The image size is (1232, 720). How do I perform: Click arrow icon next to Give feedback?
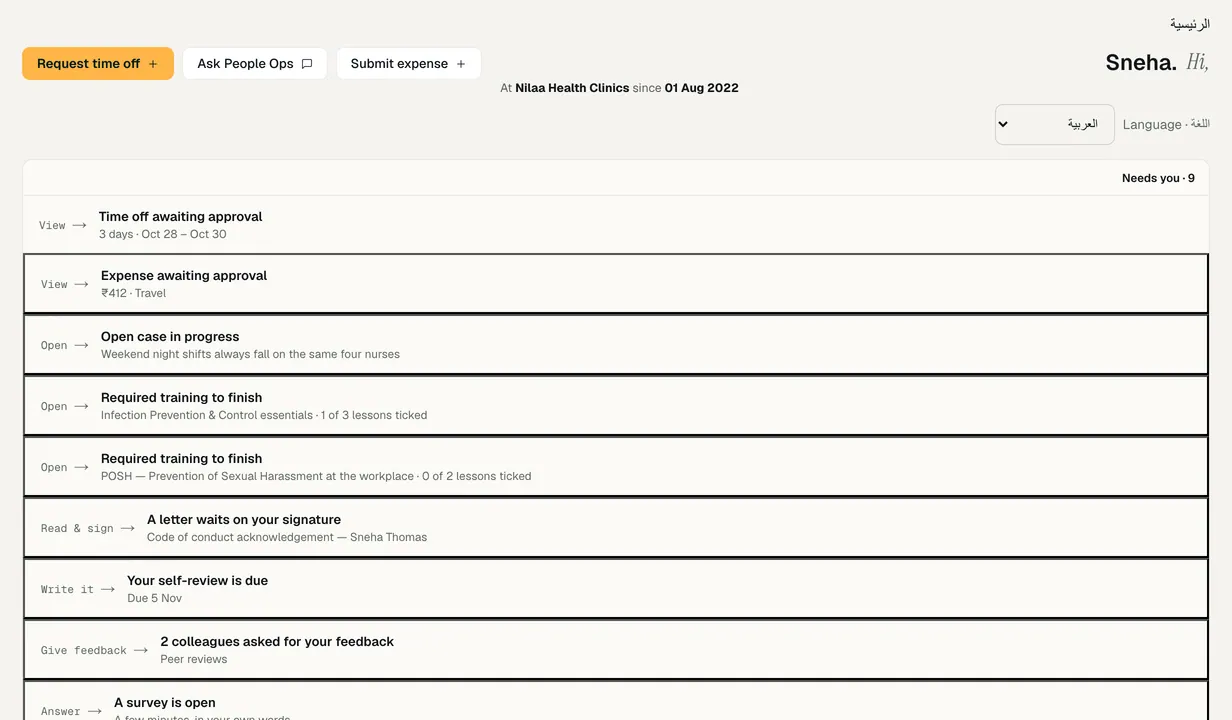click(x=140, y=651)
